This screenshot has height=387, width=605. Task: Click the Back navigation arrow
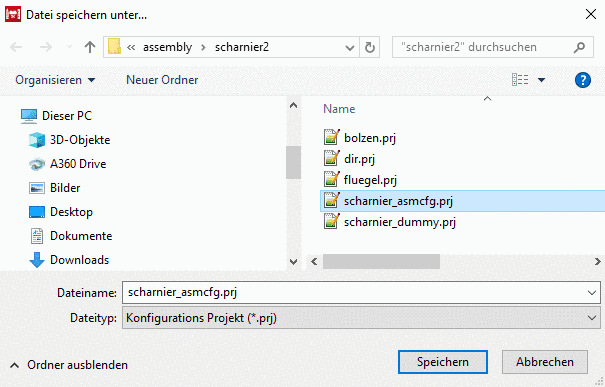16,47
